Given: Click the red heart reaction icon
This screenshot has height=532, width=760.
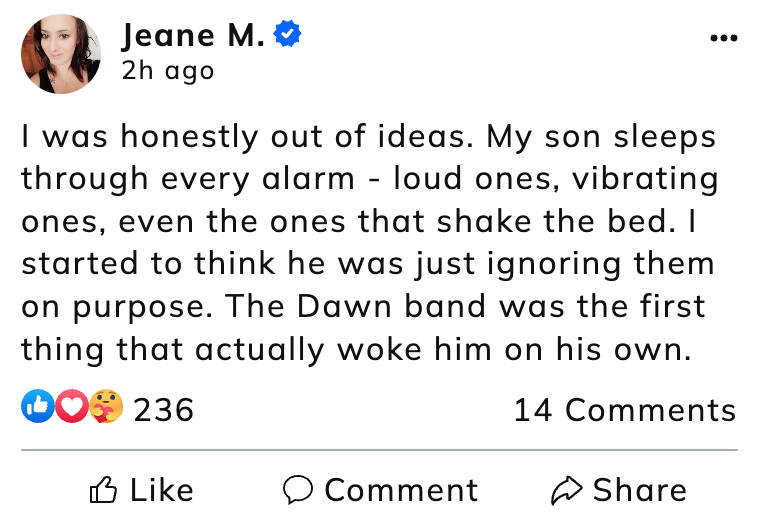Looking at the screenshot, I should click(x=69, y=409).
